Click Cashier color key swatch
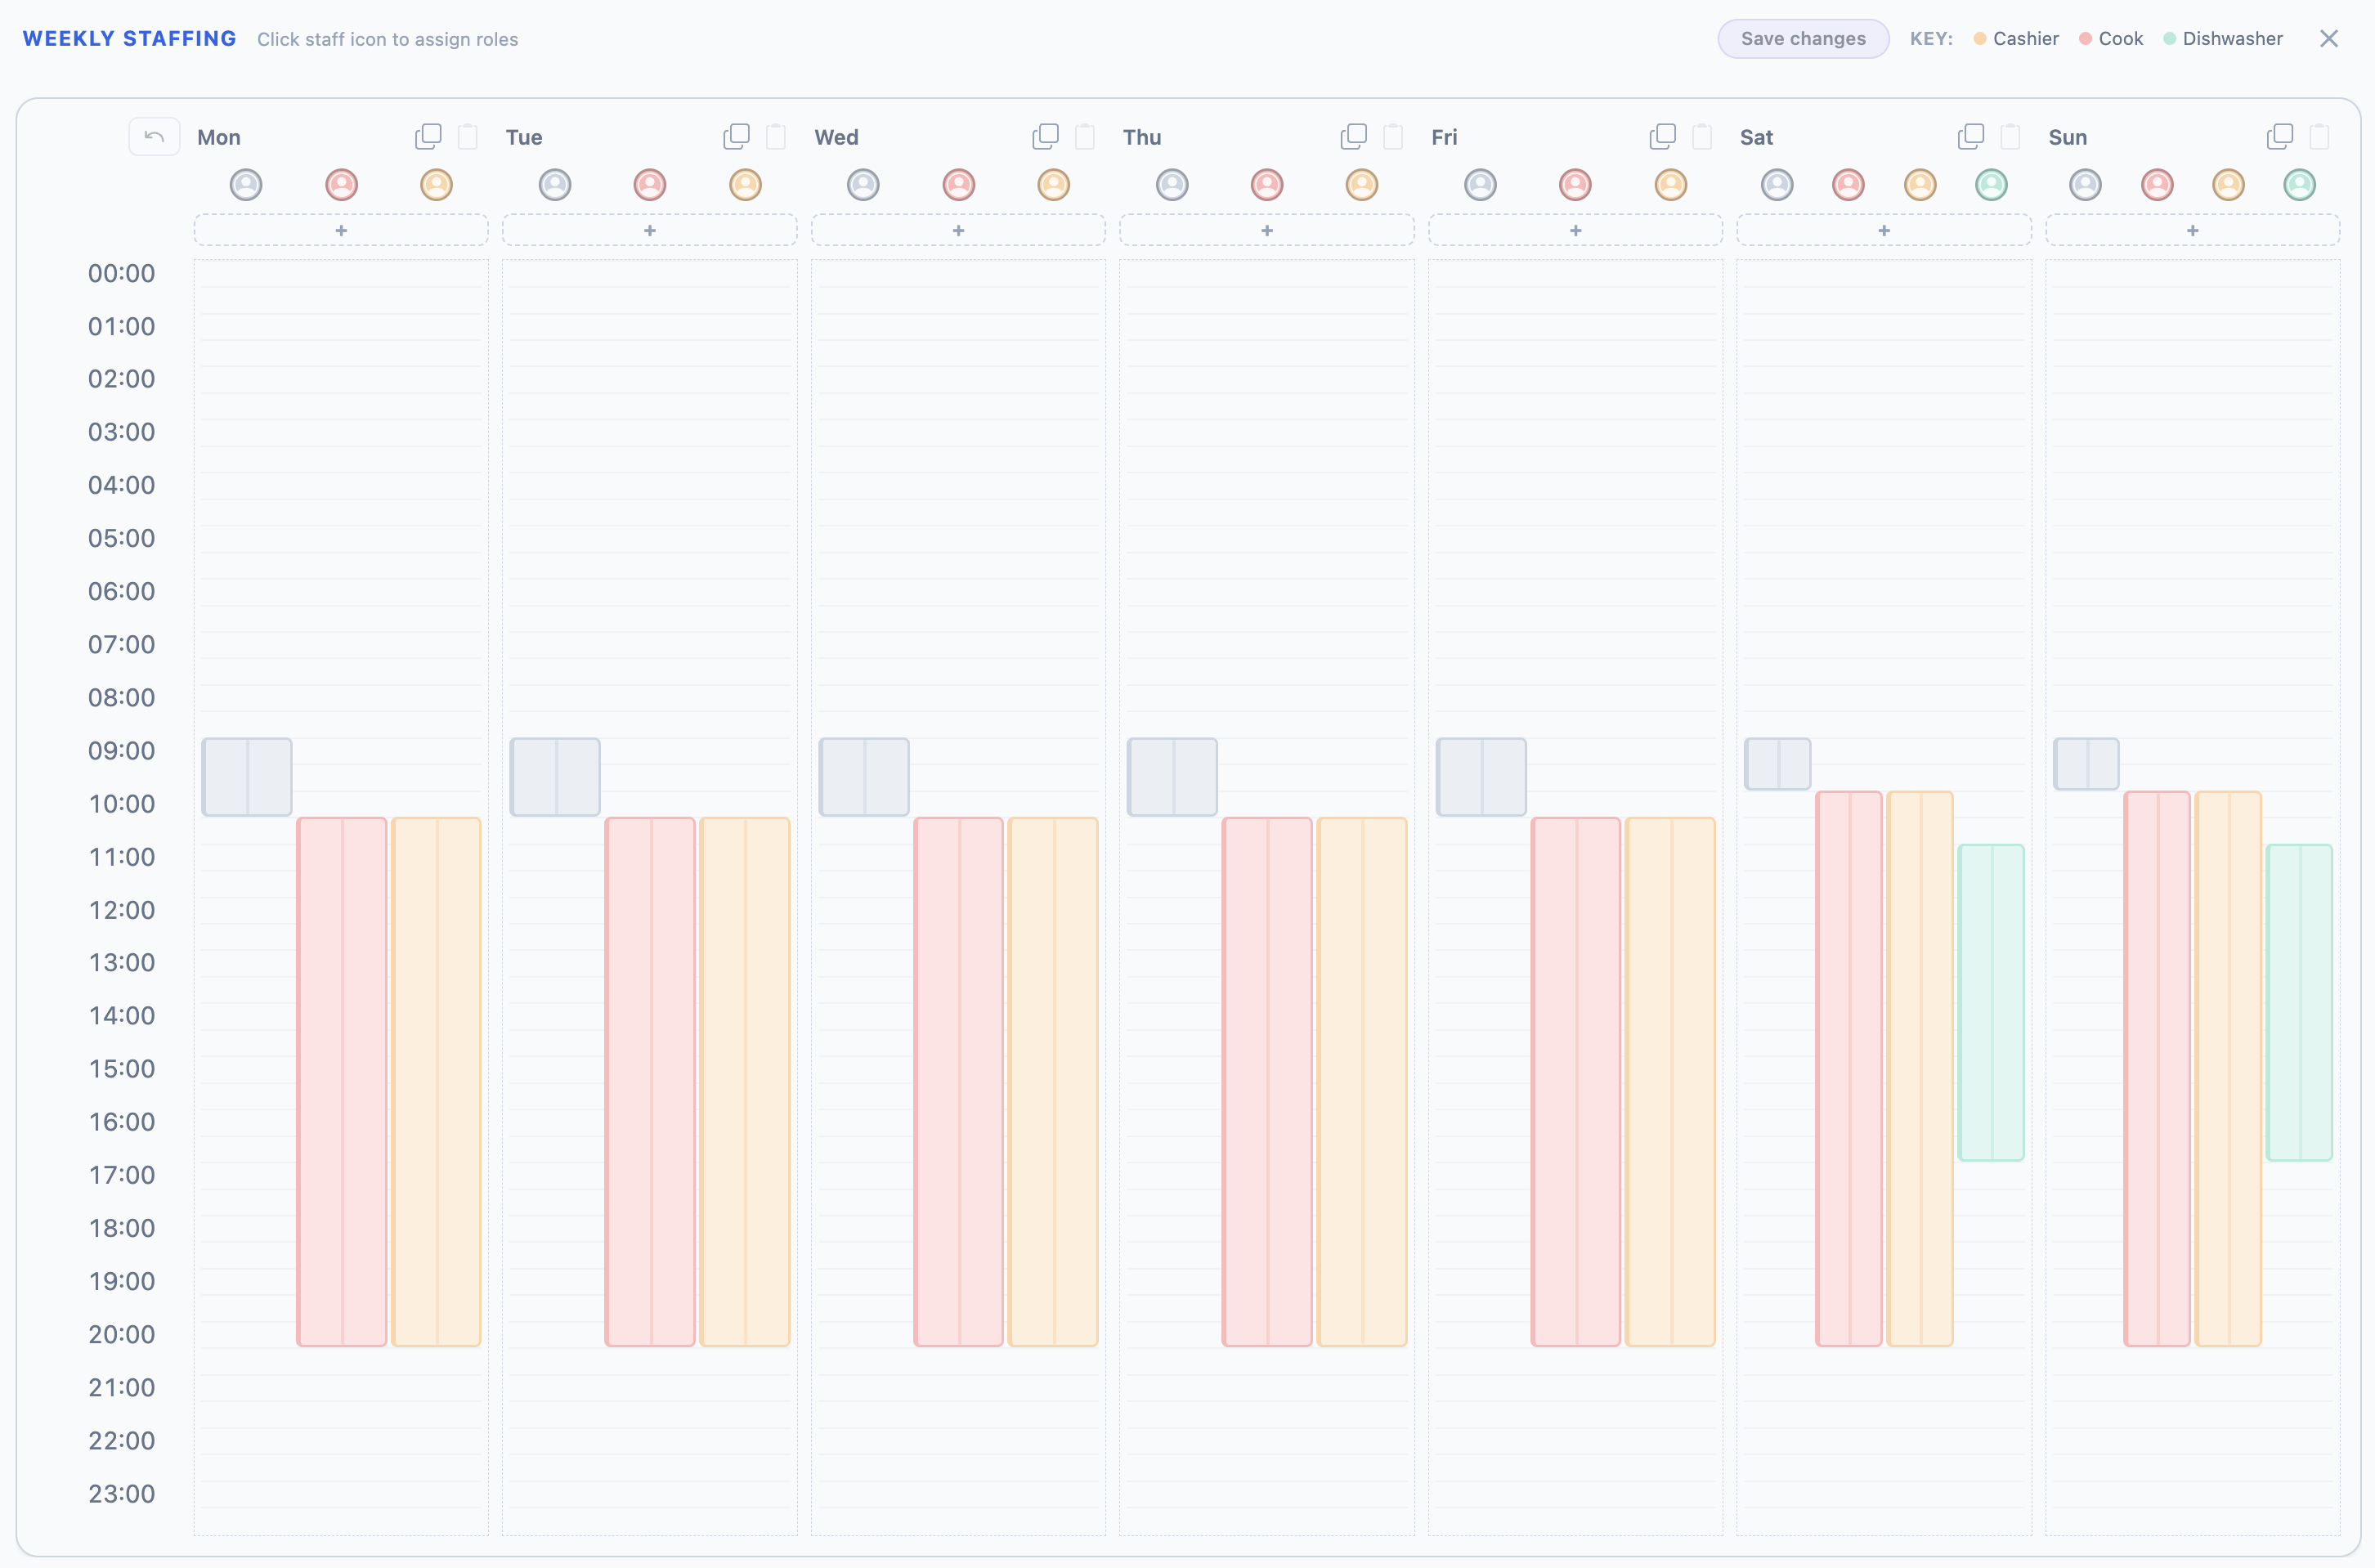The height and width of the screenshot is (1568, 2375). (x=1980, y=39)
